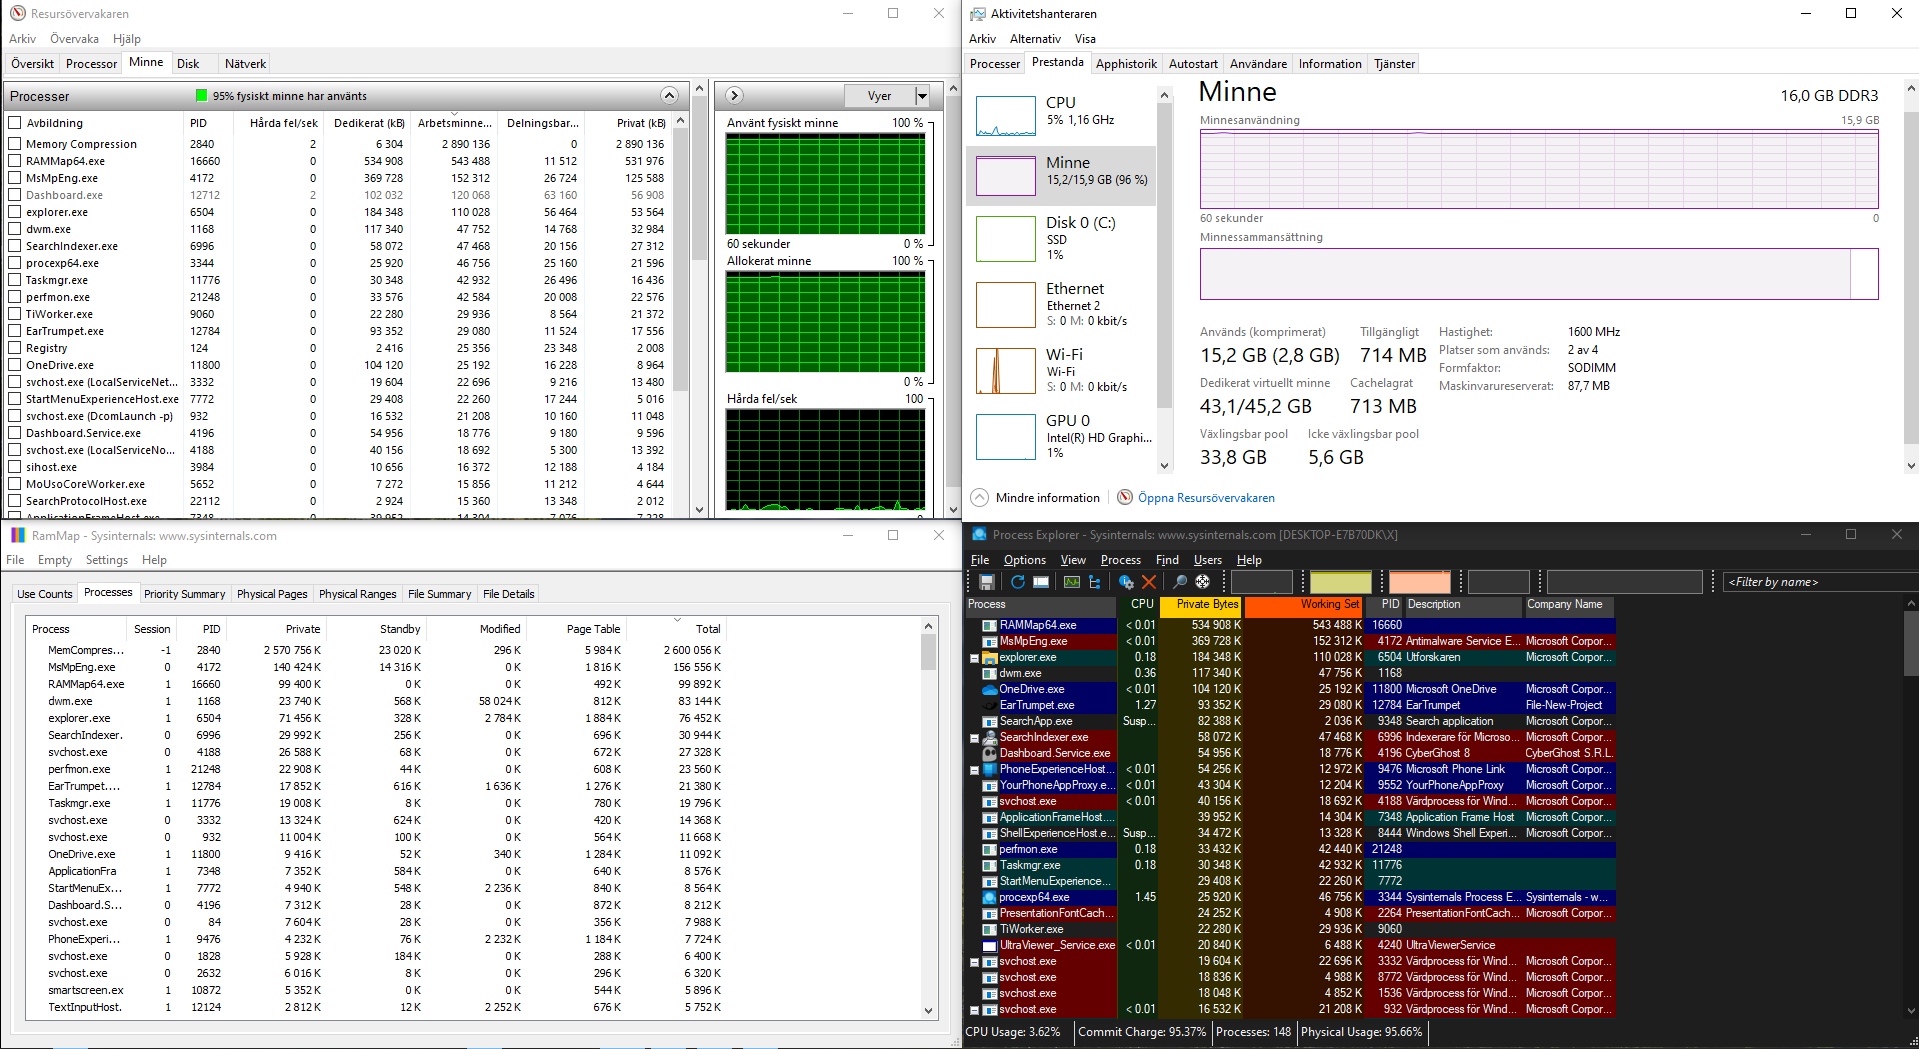
Task: Check the Avbildning select-all checkbox in Resursövervakaren
Action: coord(15,123)
